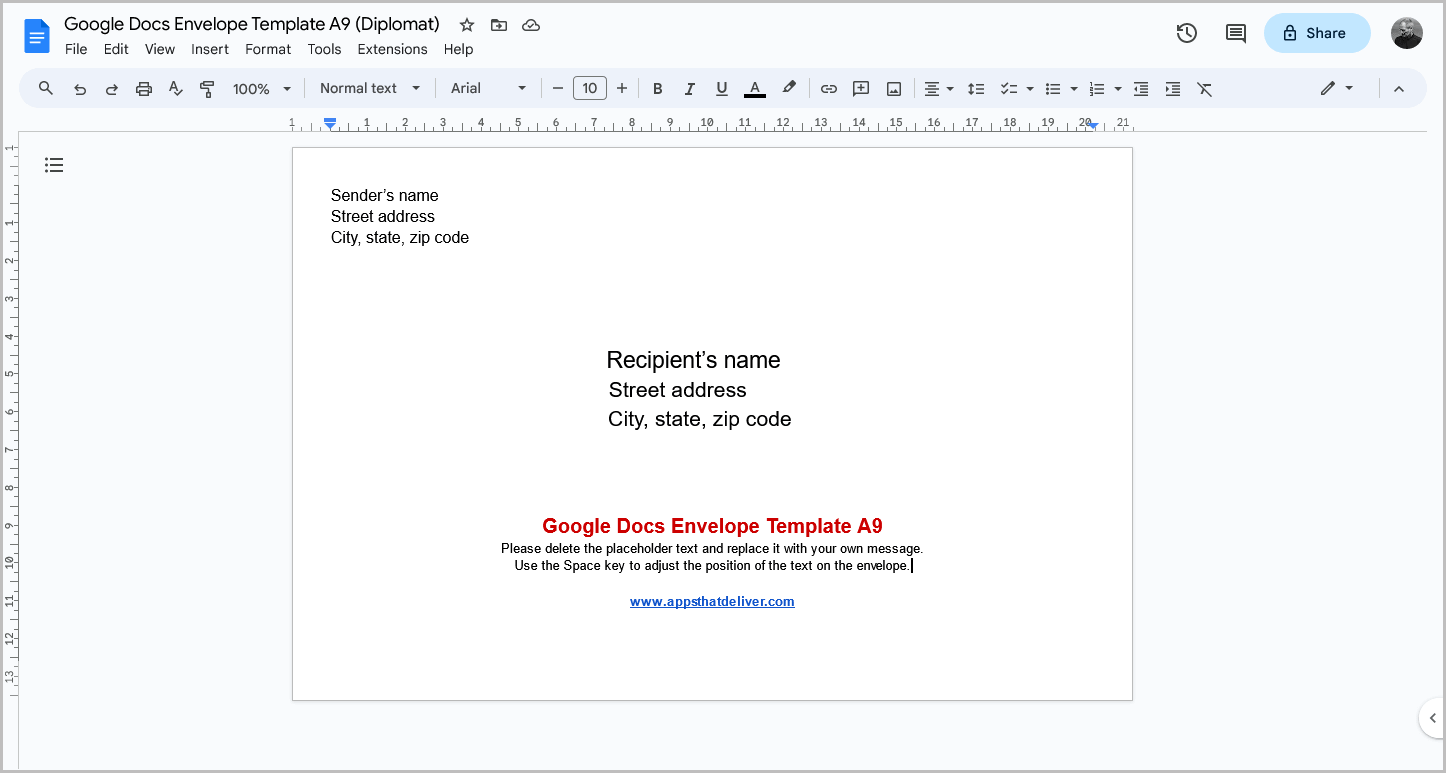Open the document search tool

tap(45, 88)
